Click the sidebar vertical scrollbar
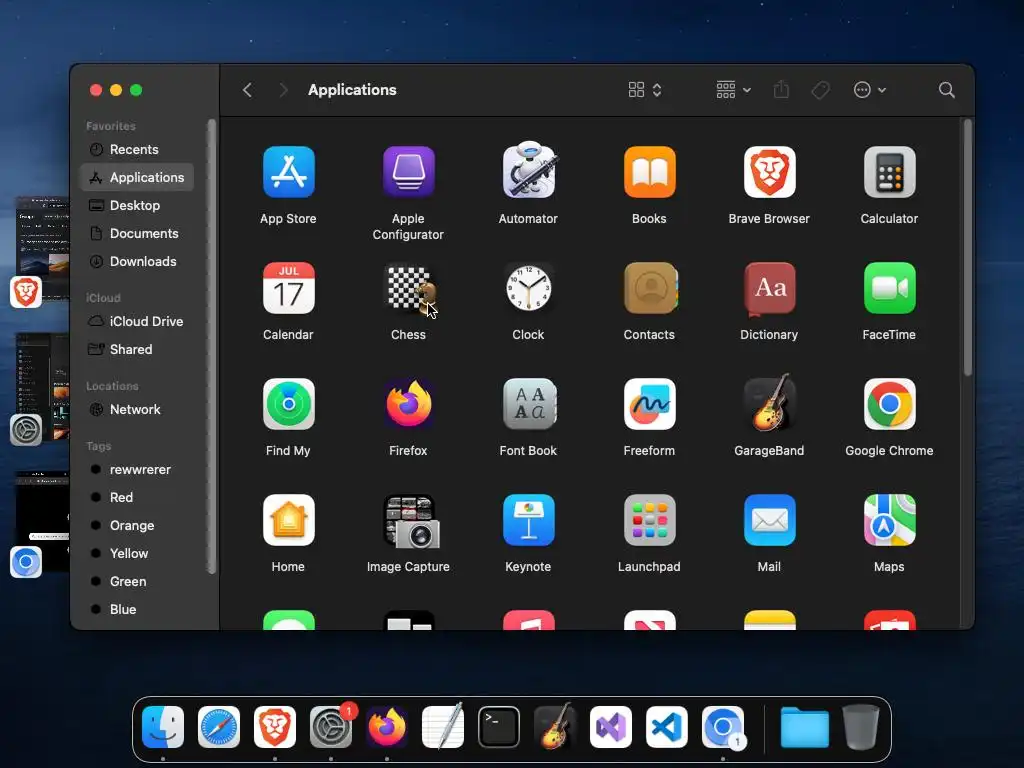Screen dimensions: 1024x768 [211, 347]
